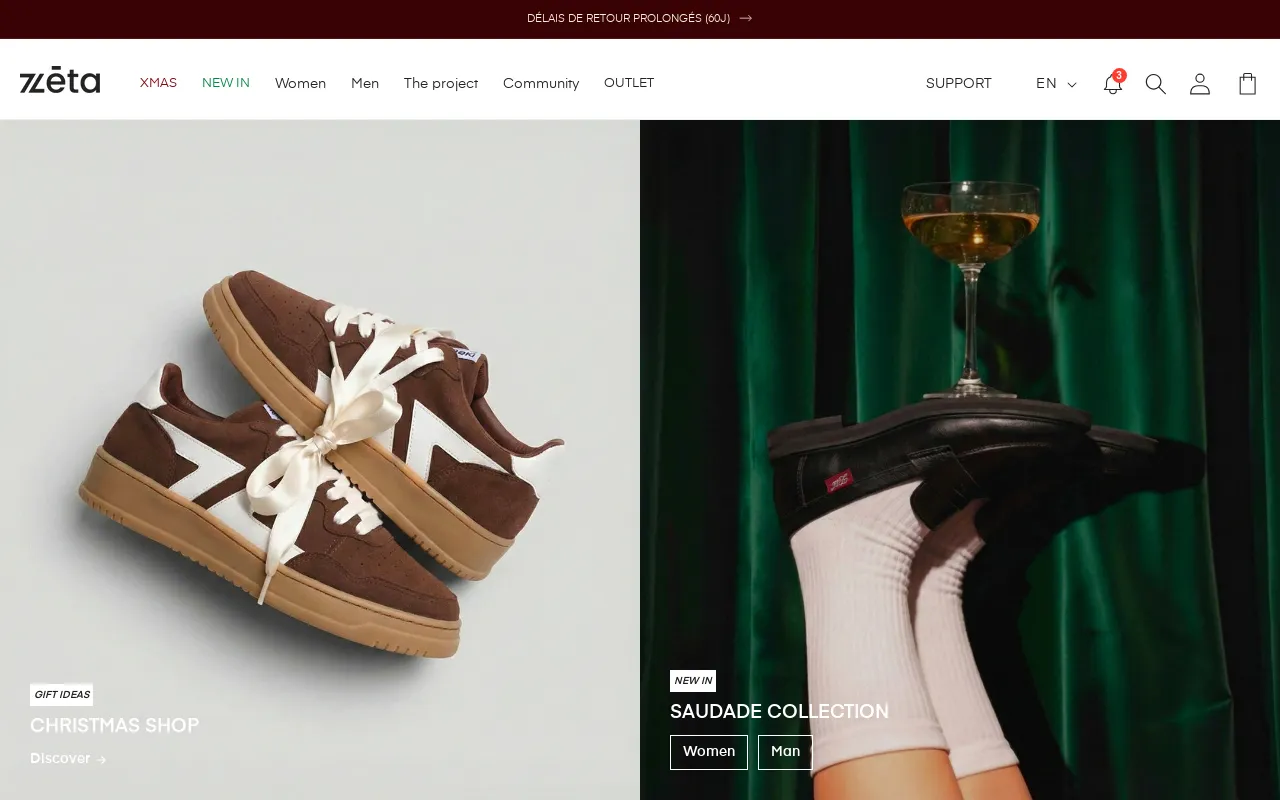Open the SUPPORT link
Image resolution: width=1280 pixels, height=800 pixels.
958,84
